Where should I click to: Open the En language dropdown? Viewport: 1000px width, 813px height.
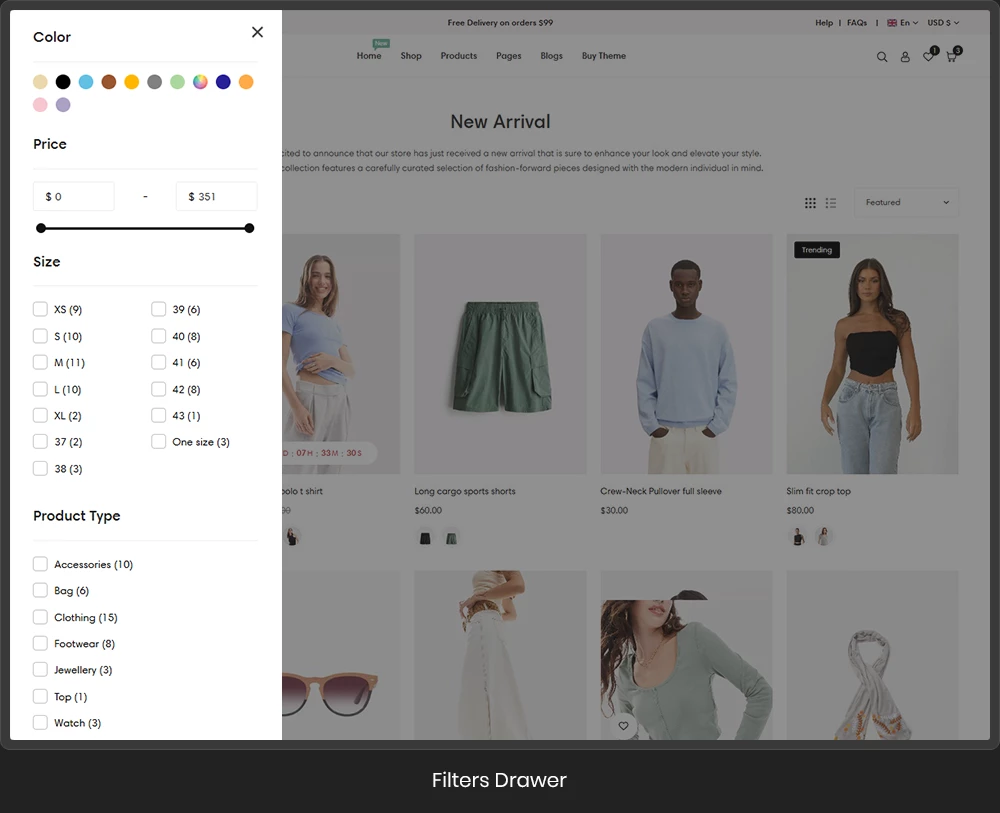(903, 23)
